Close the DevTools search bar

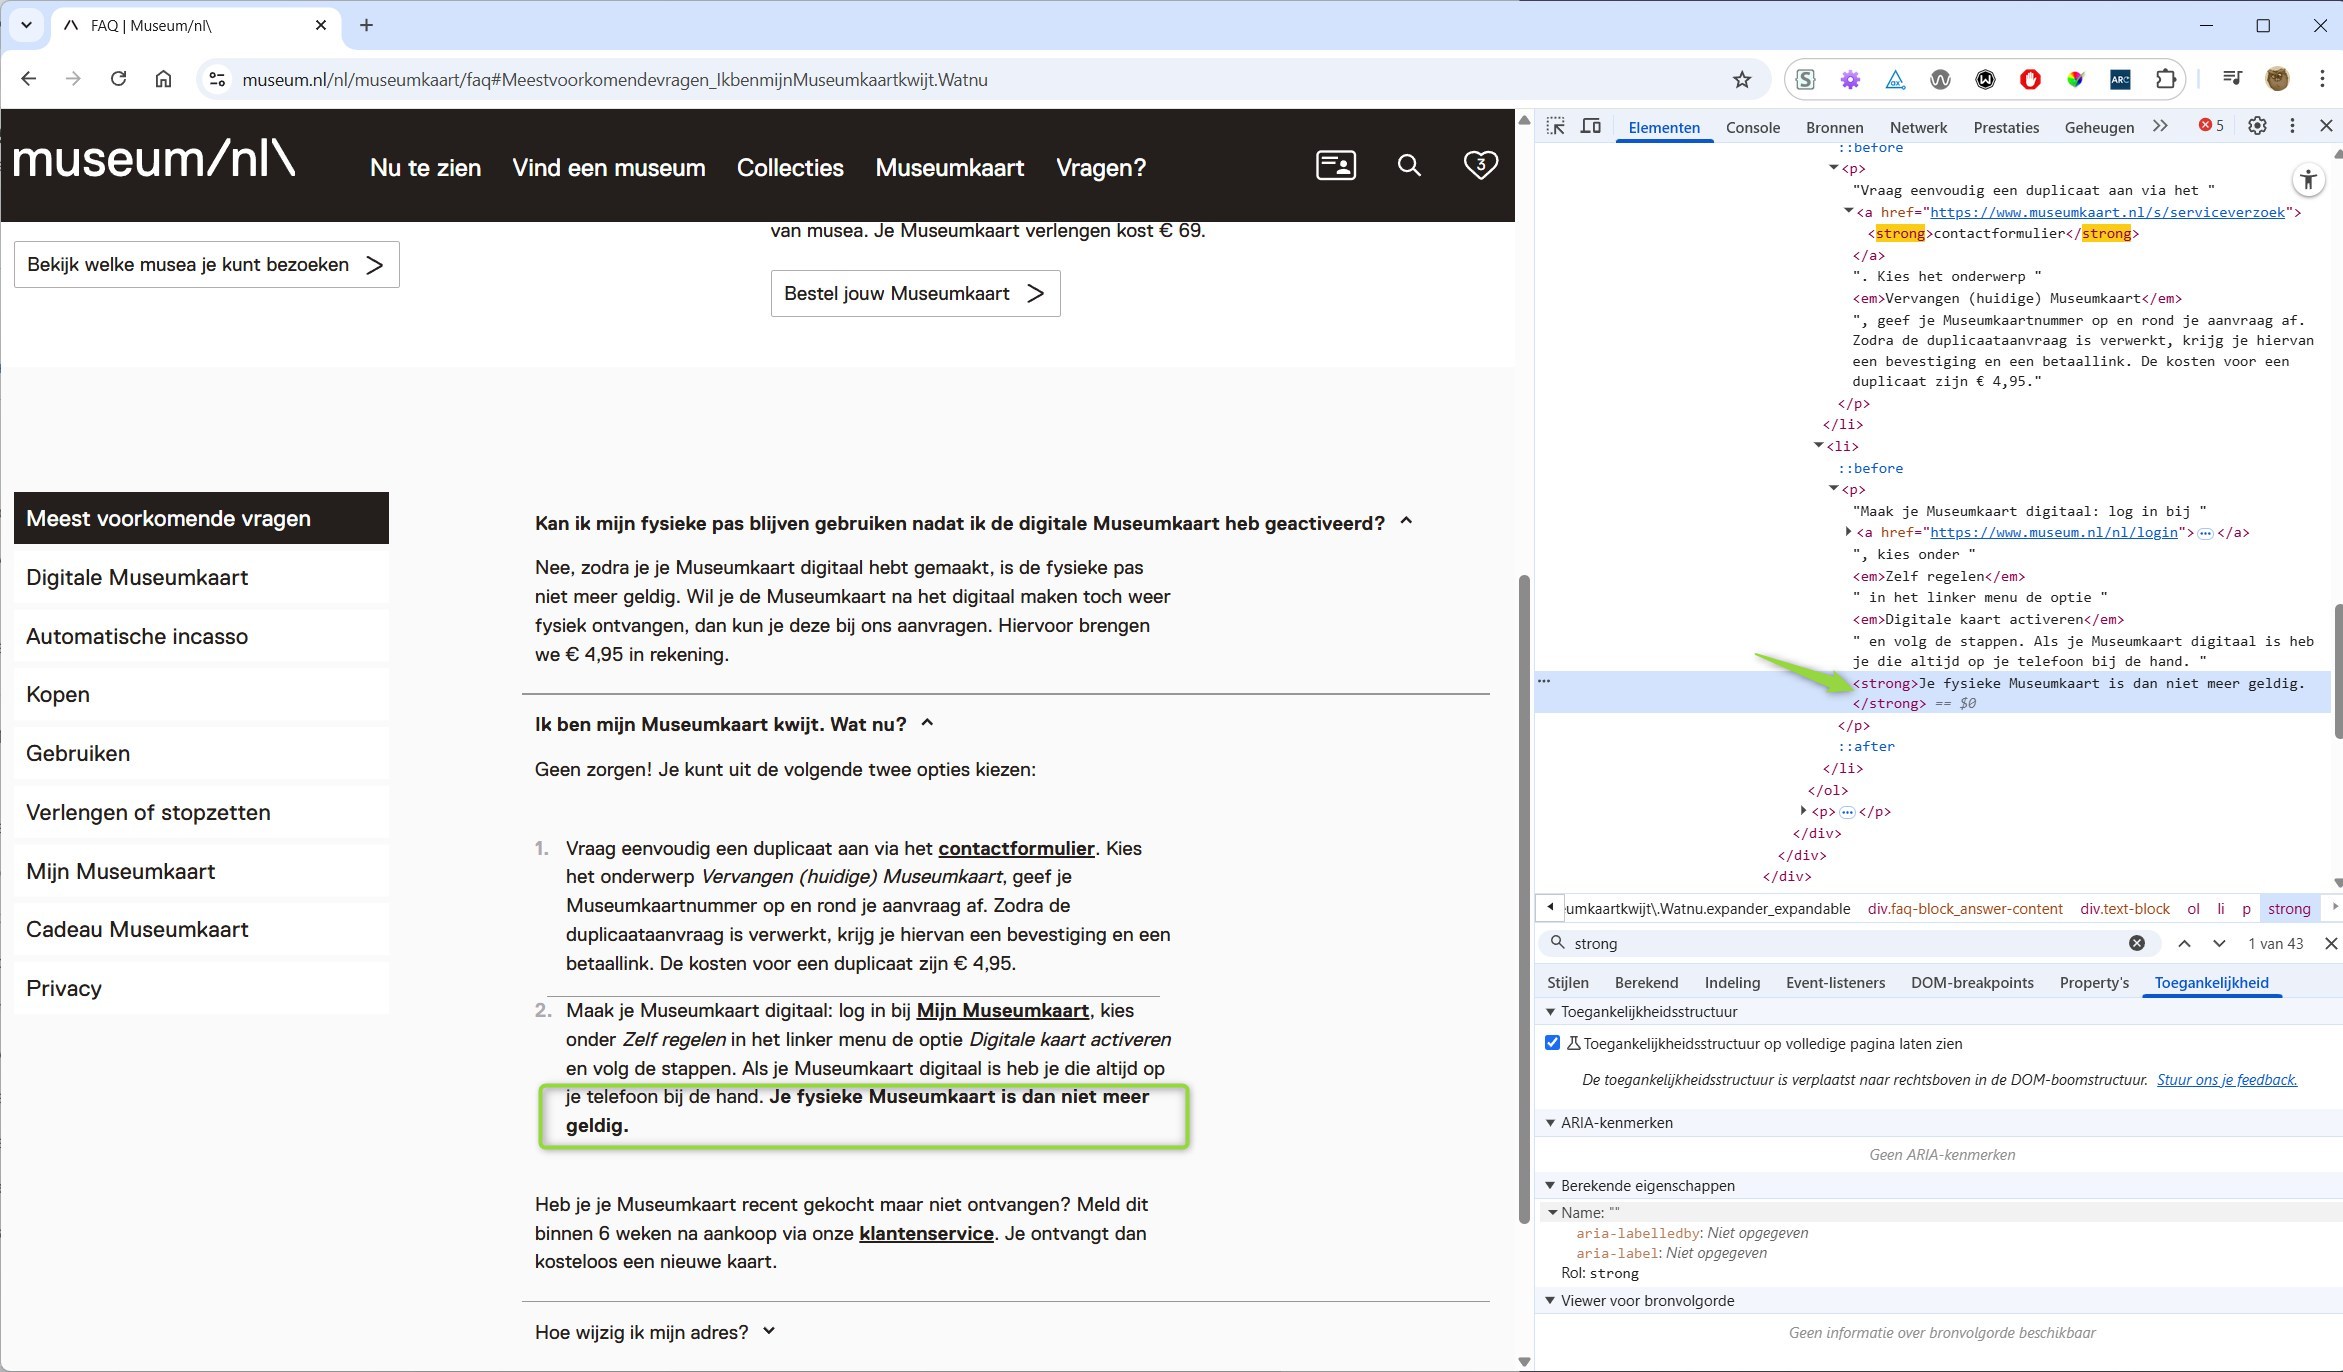tap(2331, 943)
